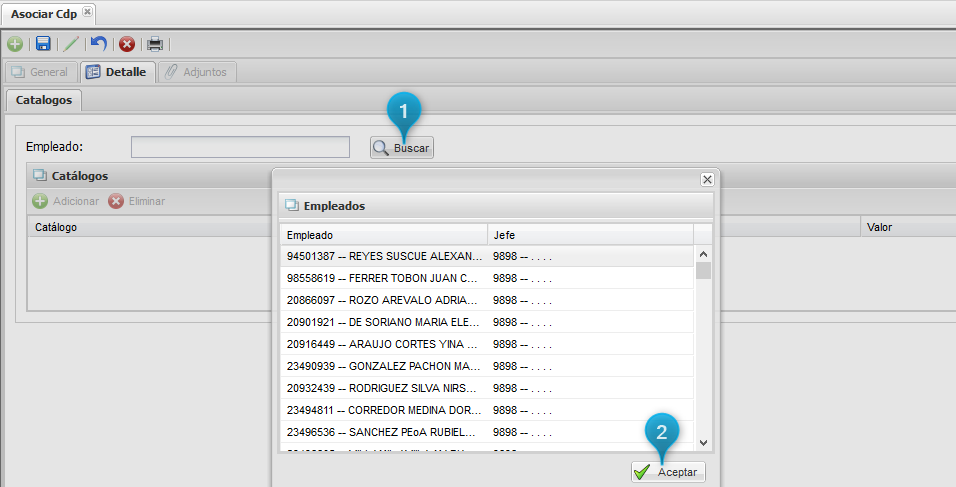Close the Empleados popup window
956x487 pixels.
tap(707, 179)
